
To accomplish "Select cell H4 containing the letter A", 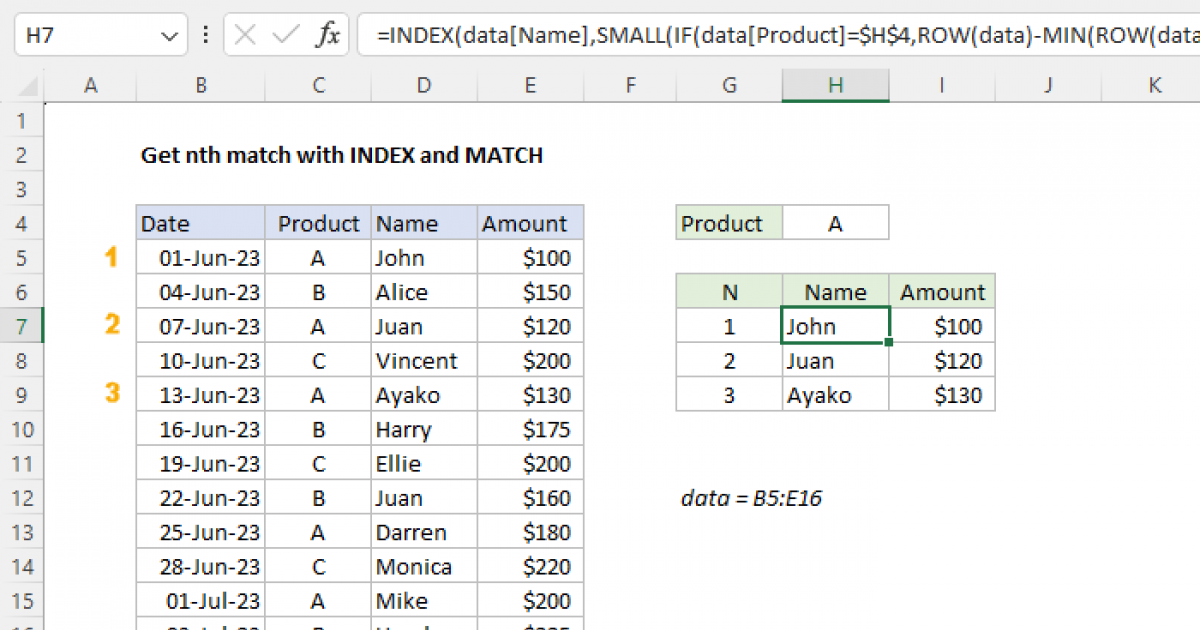I will click(x=836, y=222).
